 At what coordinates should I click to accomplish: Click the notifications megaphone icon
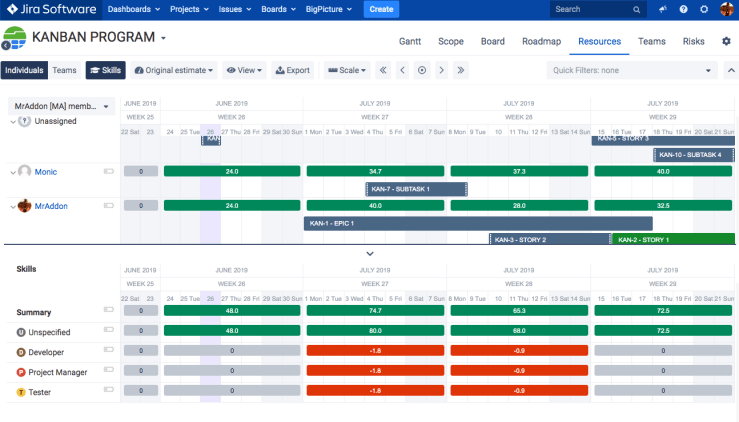[x=662, y=9]
